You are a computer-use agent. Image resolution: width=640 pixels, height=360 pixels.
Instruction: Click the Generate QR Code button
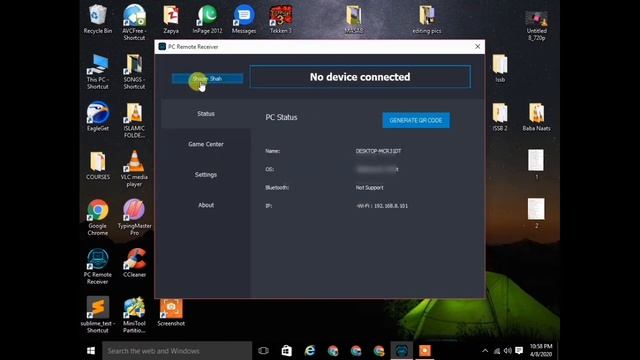[416, 120]
